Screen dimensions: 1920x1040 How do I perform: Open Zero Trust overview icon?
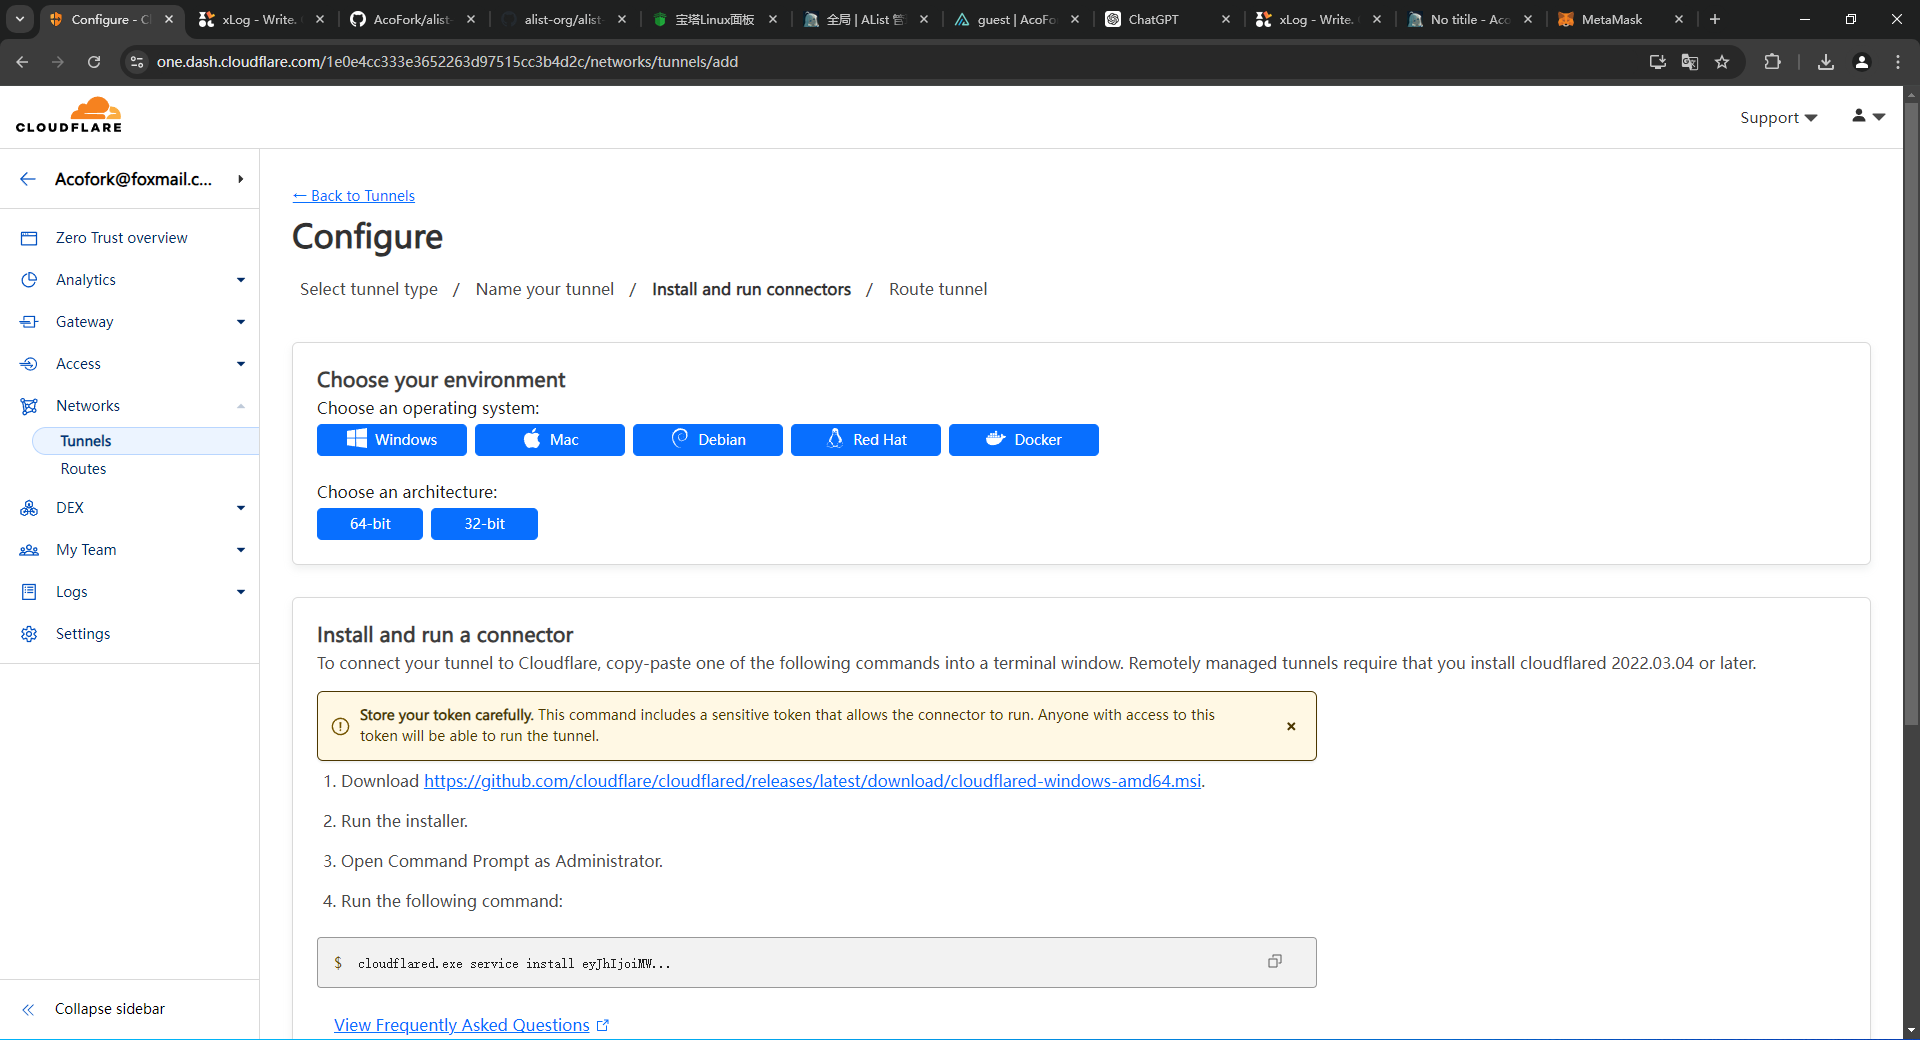[x=29, y=238]
